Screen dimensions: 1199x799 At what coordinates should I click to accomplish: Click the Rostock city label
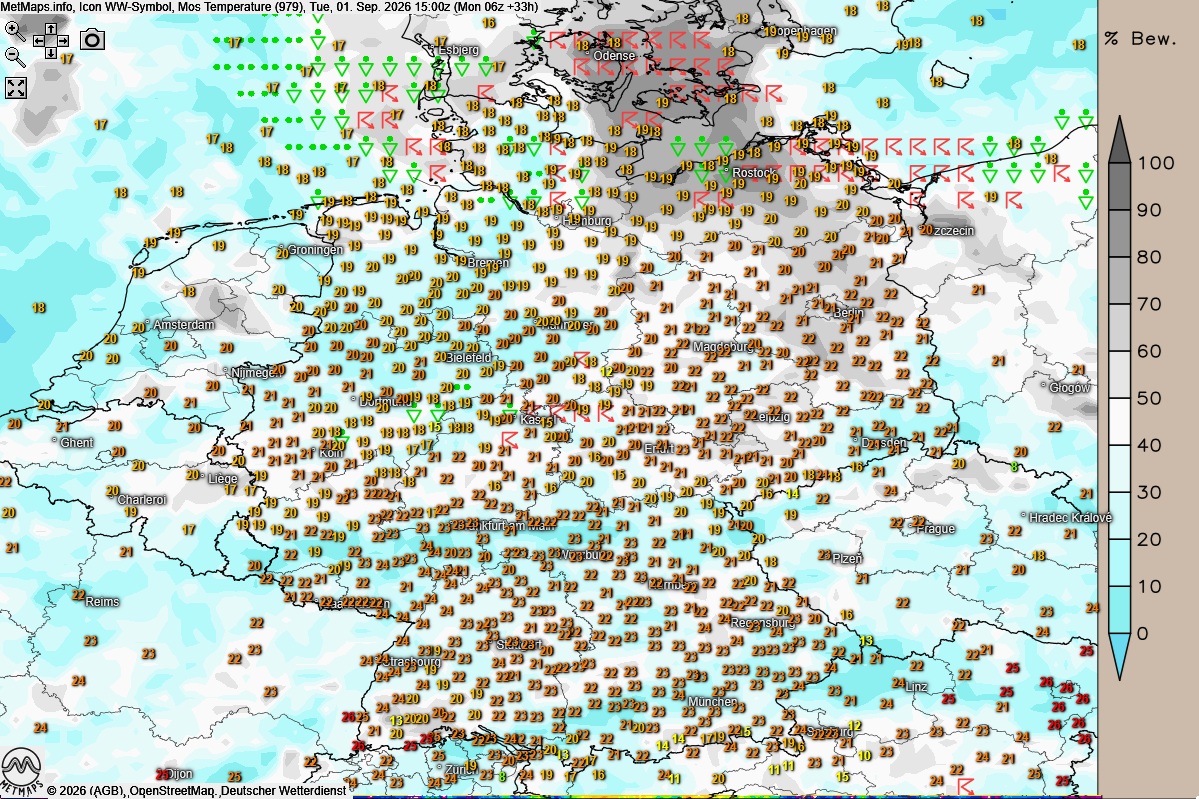[x=752, y=173]
